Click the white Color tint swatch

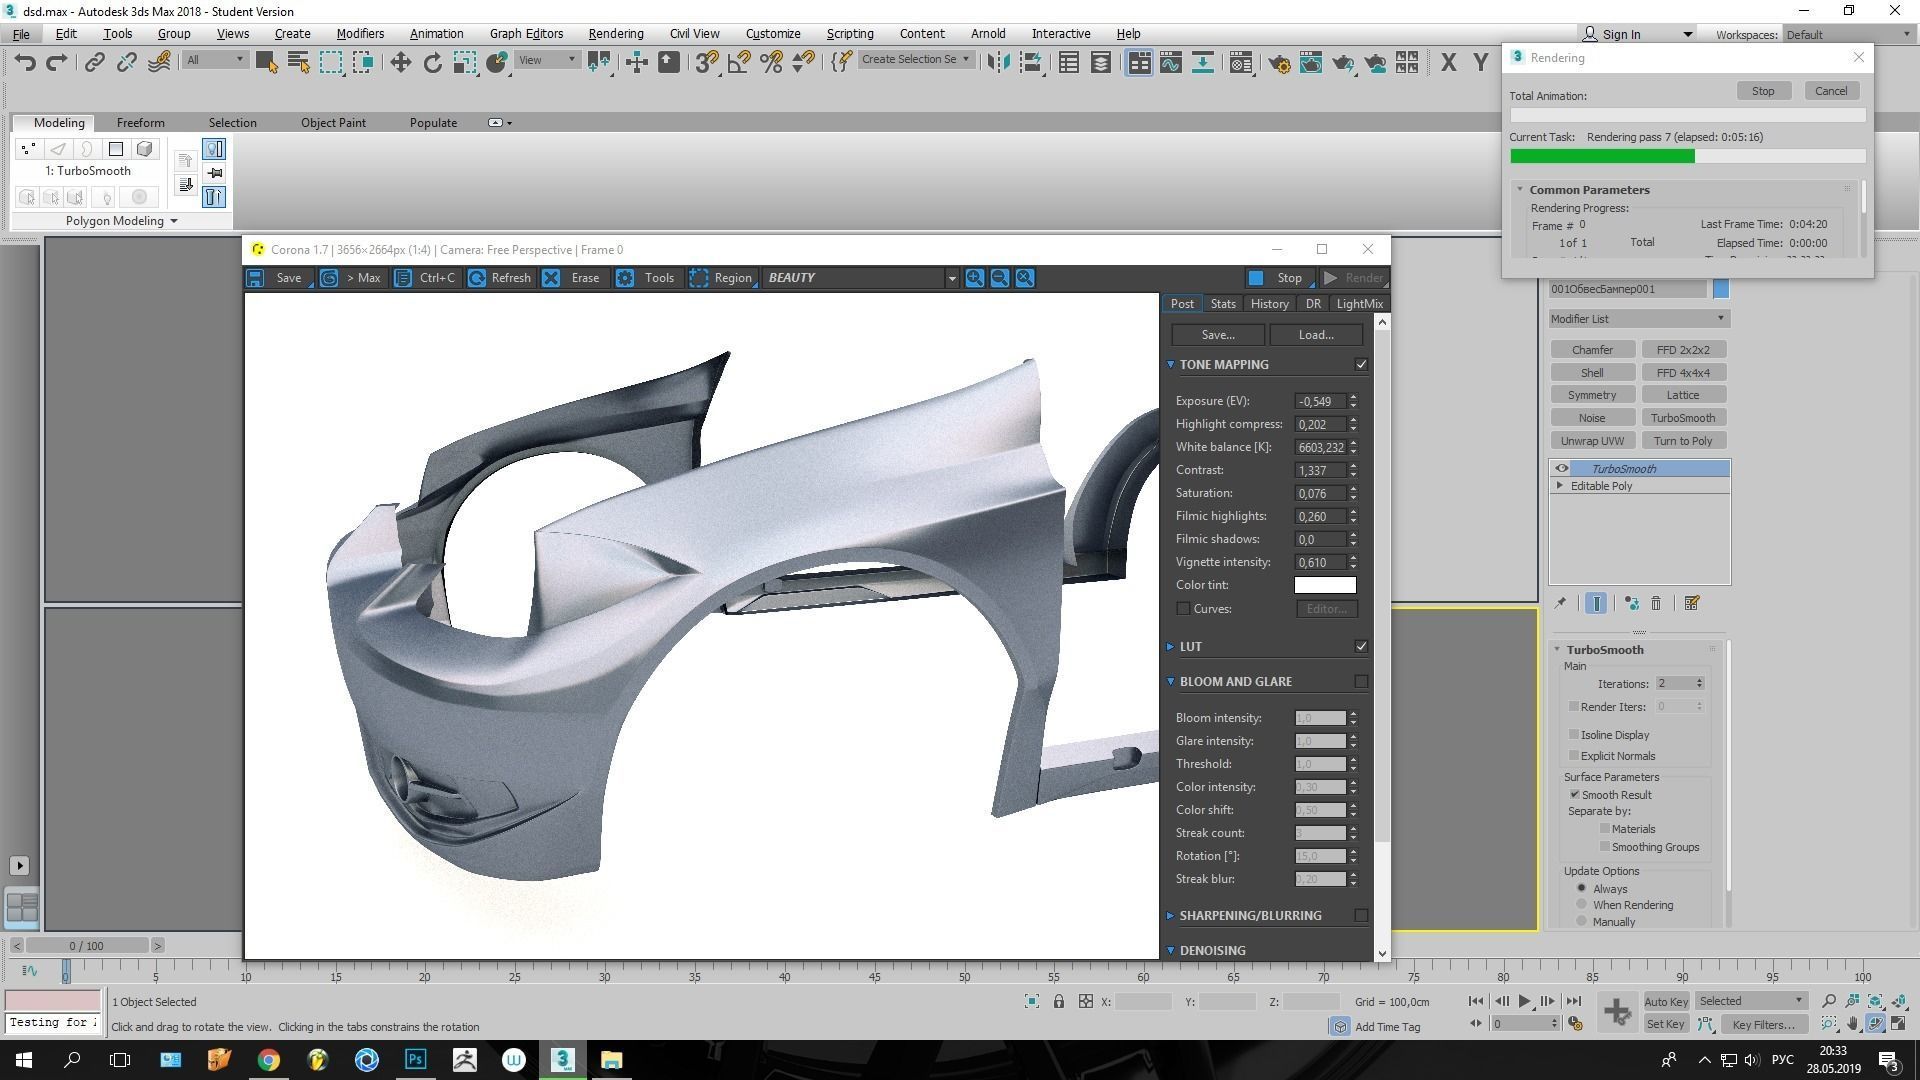[1324, 585]
